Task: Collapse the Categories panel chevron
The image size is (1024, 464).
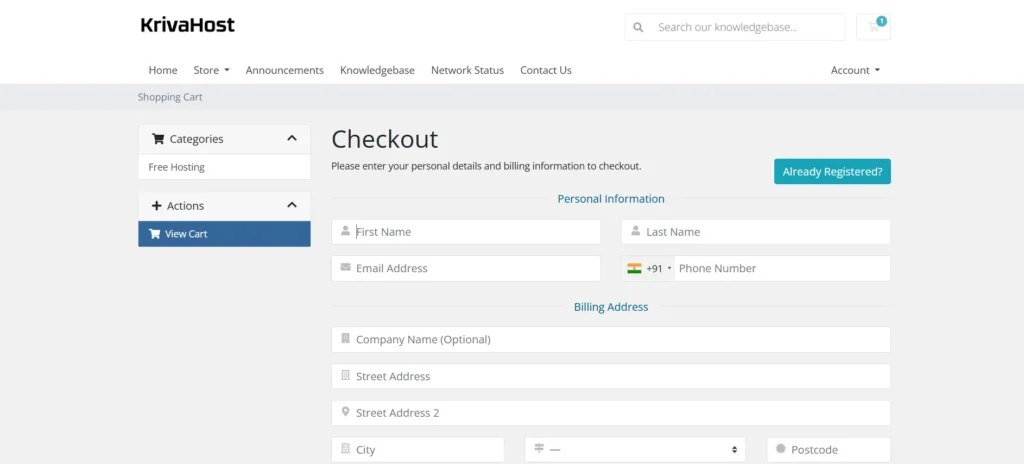Action: 292,139
